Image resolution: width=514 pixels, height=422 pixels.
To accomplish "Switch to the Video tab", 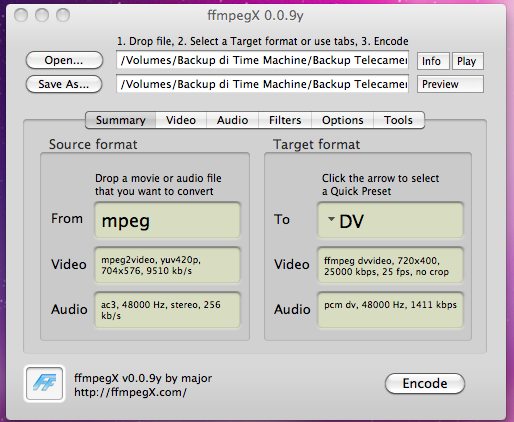I will click(181, 120).
